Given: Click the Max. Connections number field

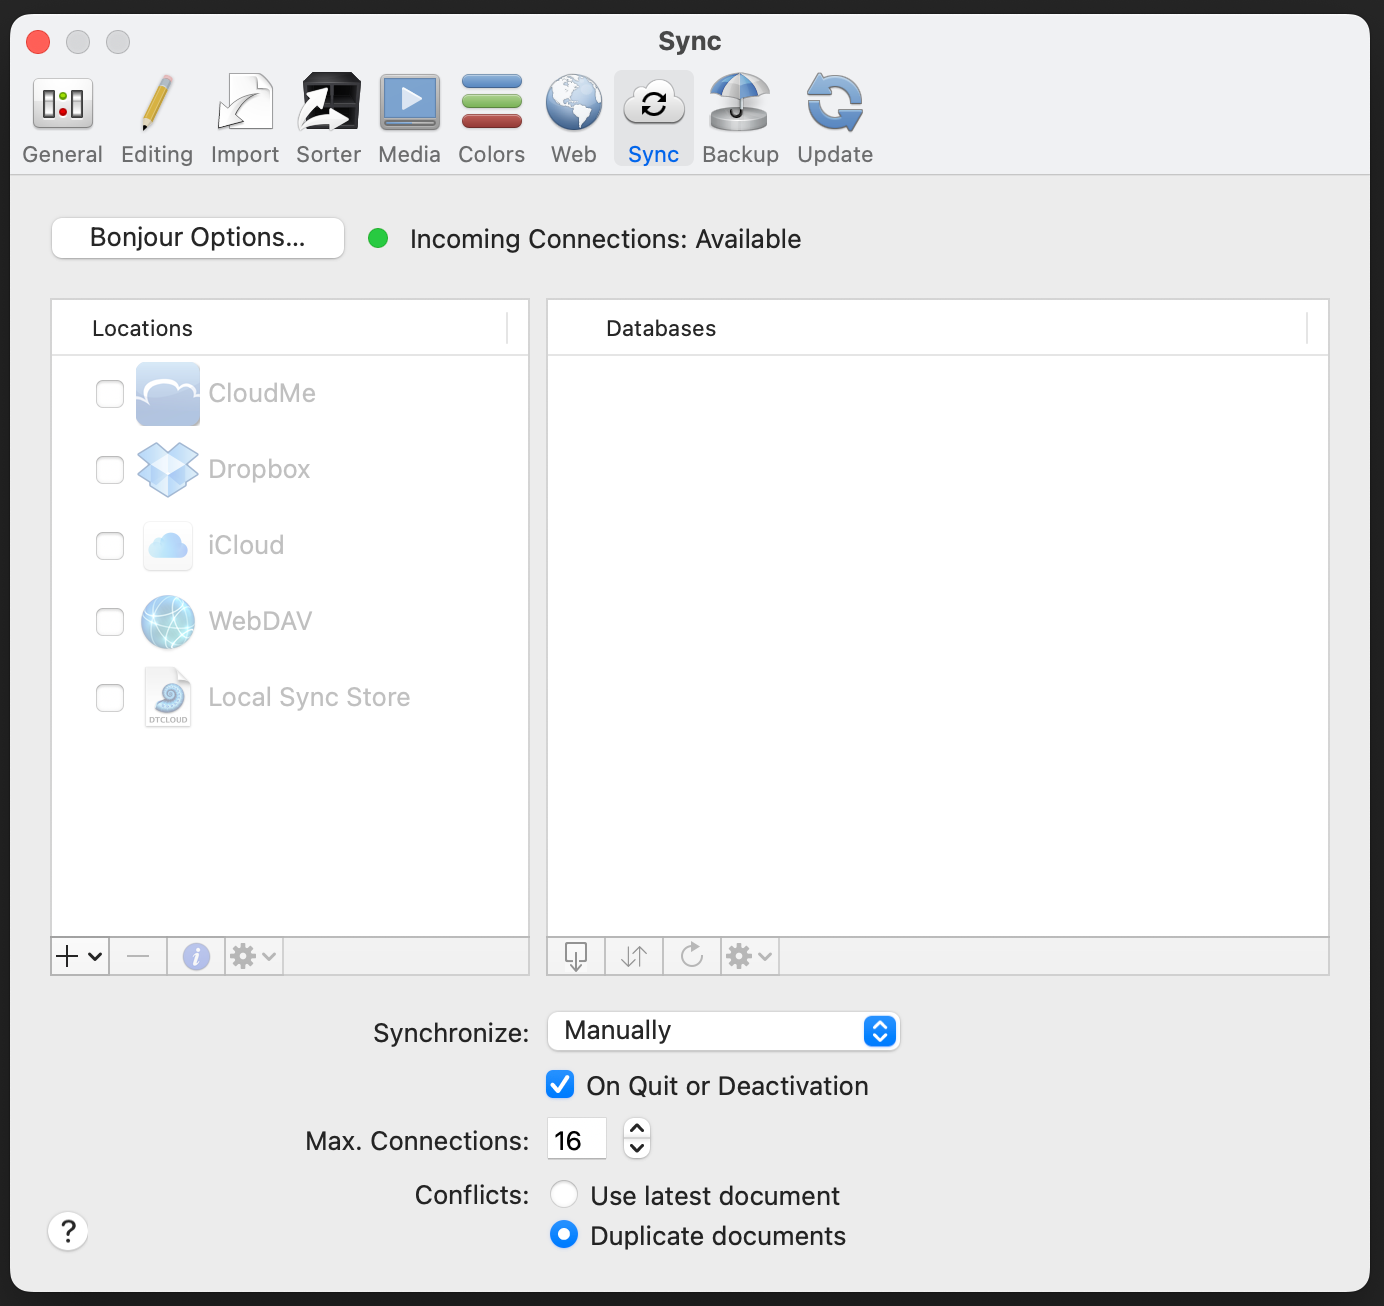Looking at the screenshot, I should point(576,1140).
